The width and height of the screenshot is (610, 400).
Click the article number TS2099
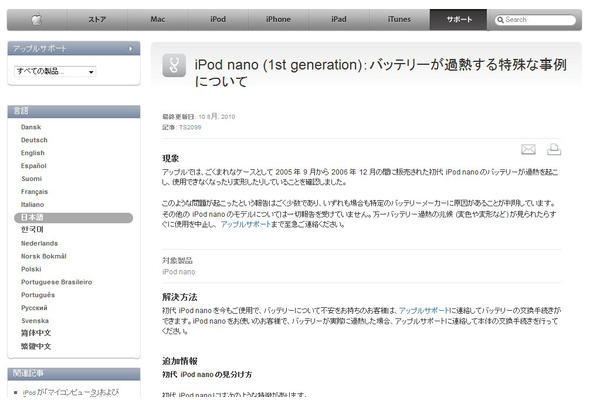click(190, 127)
